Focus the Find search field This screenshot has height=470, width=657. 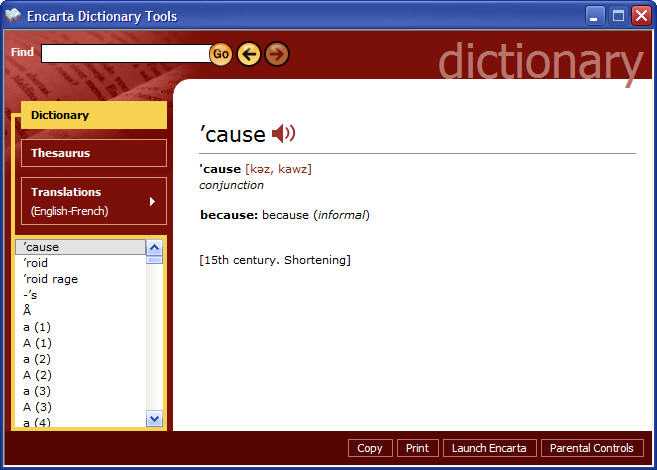pyautogui.click(x=126, y=54)
